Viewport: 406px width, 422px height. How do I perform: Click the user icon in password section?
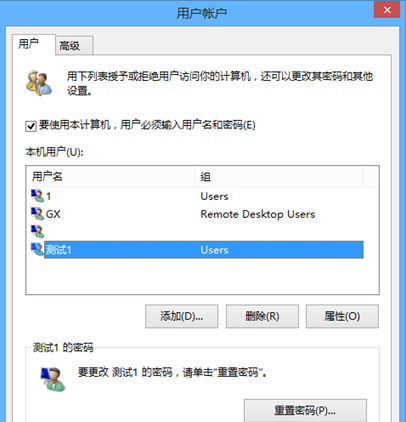(x=53, y=379)
